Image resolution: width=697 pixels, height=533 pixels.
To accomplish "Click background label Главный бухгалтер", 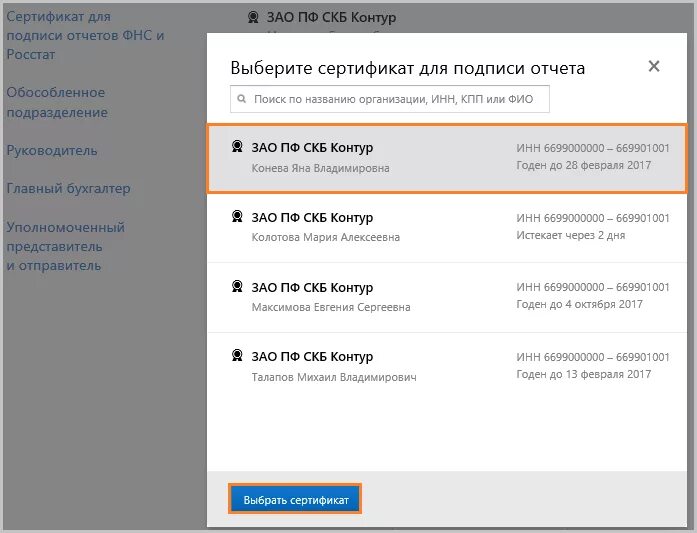I will tap(68, 188).
